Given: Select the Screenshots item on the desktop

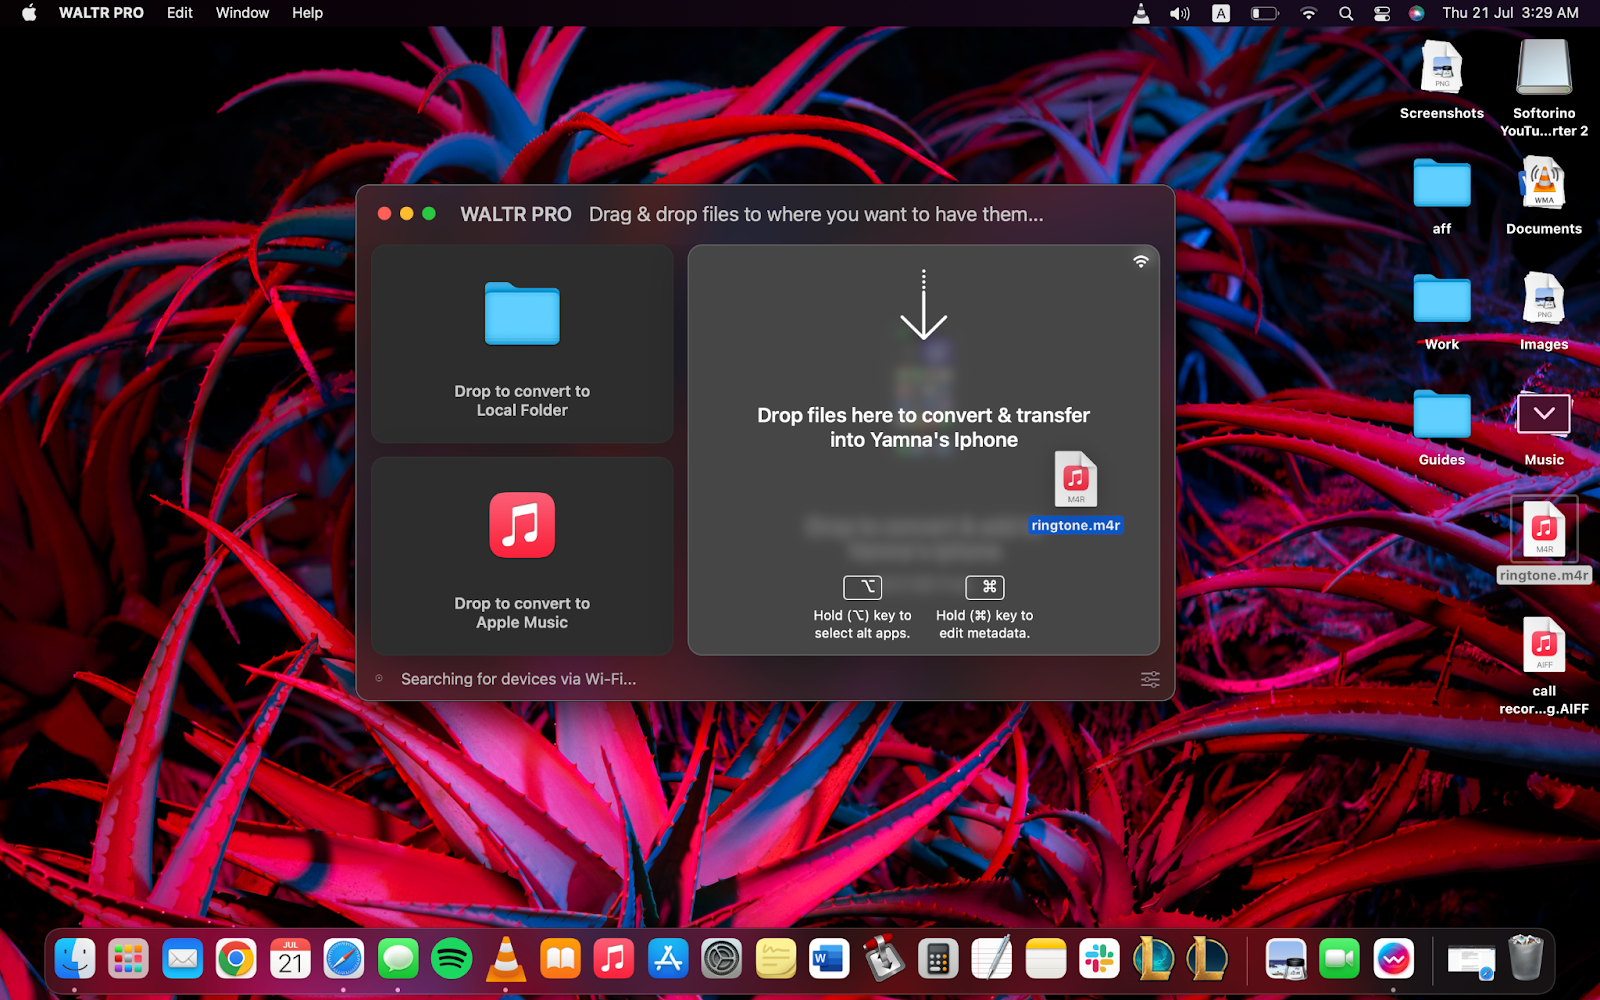Looking at the screenshot, I should (x=1442, y=80).
